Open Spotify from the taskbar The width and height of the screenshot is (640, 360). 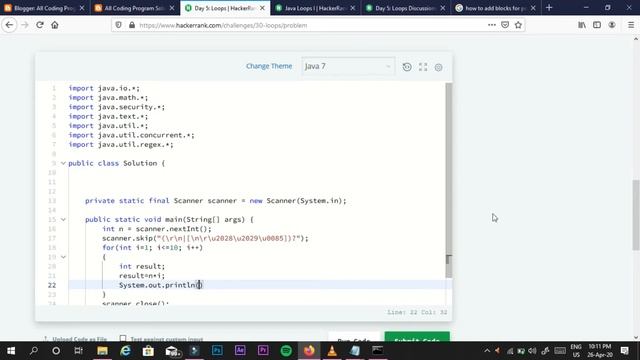(x=286, y=350)
